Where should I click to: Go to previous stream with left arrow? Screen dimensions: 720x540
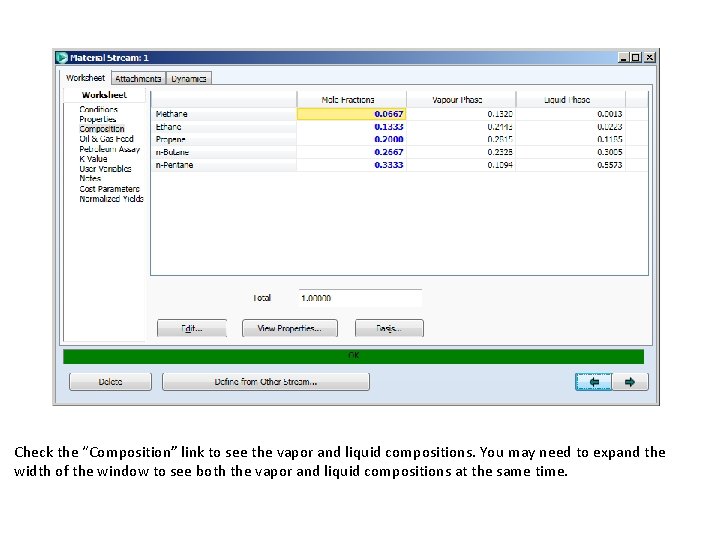tap(593, 382)
